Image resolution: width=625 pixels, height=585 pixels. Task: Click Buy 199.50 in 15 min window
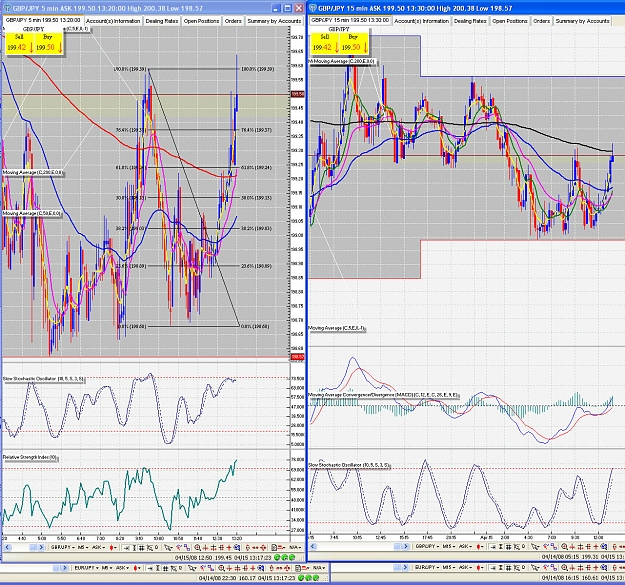pos(354,43)
